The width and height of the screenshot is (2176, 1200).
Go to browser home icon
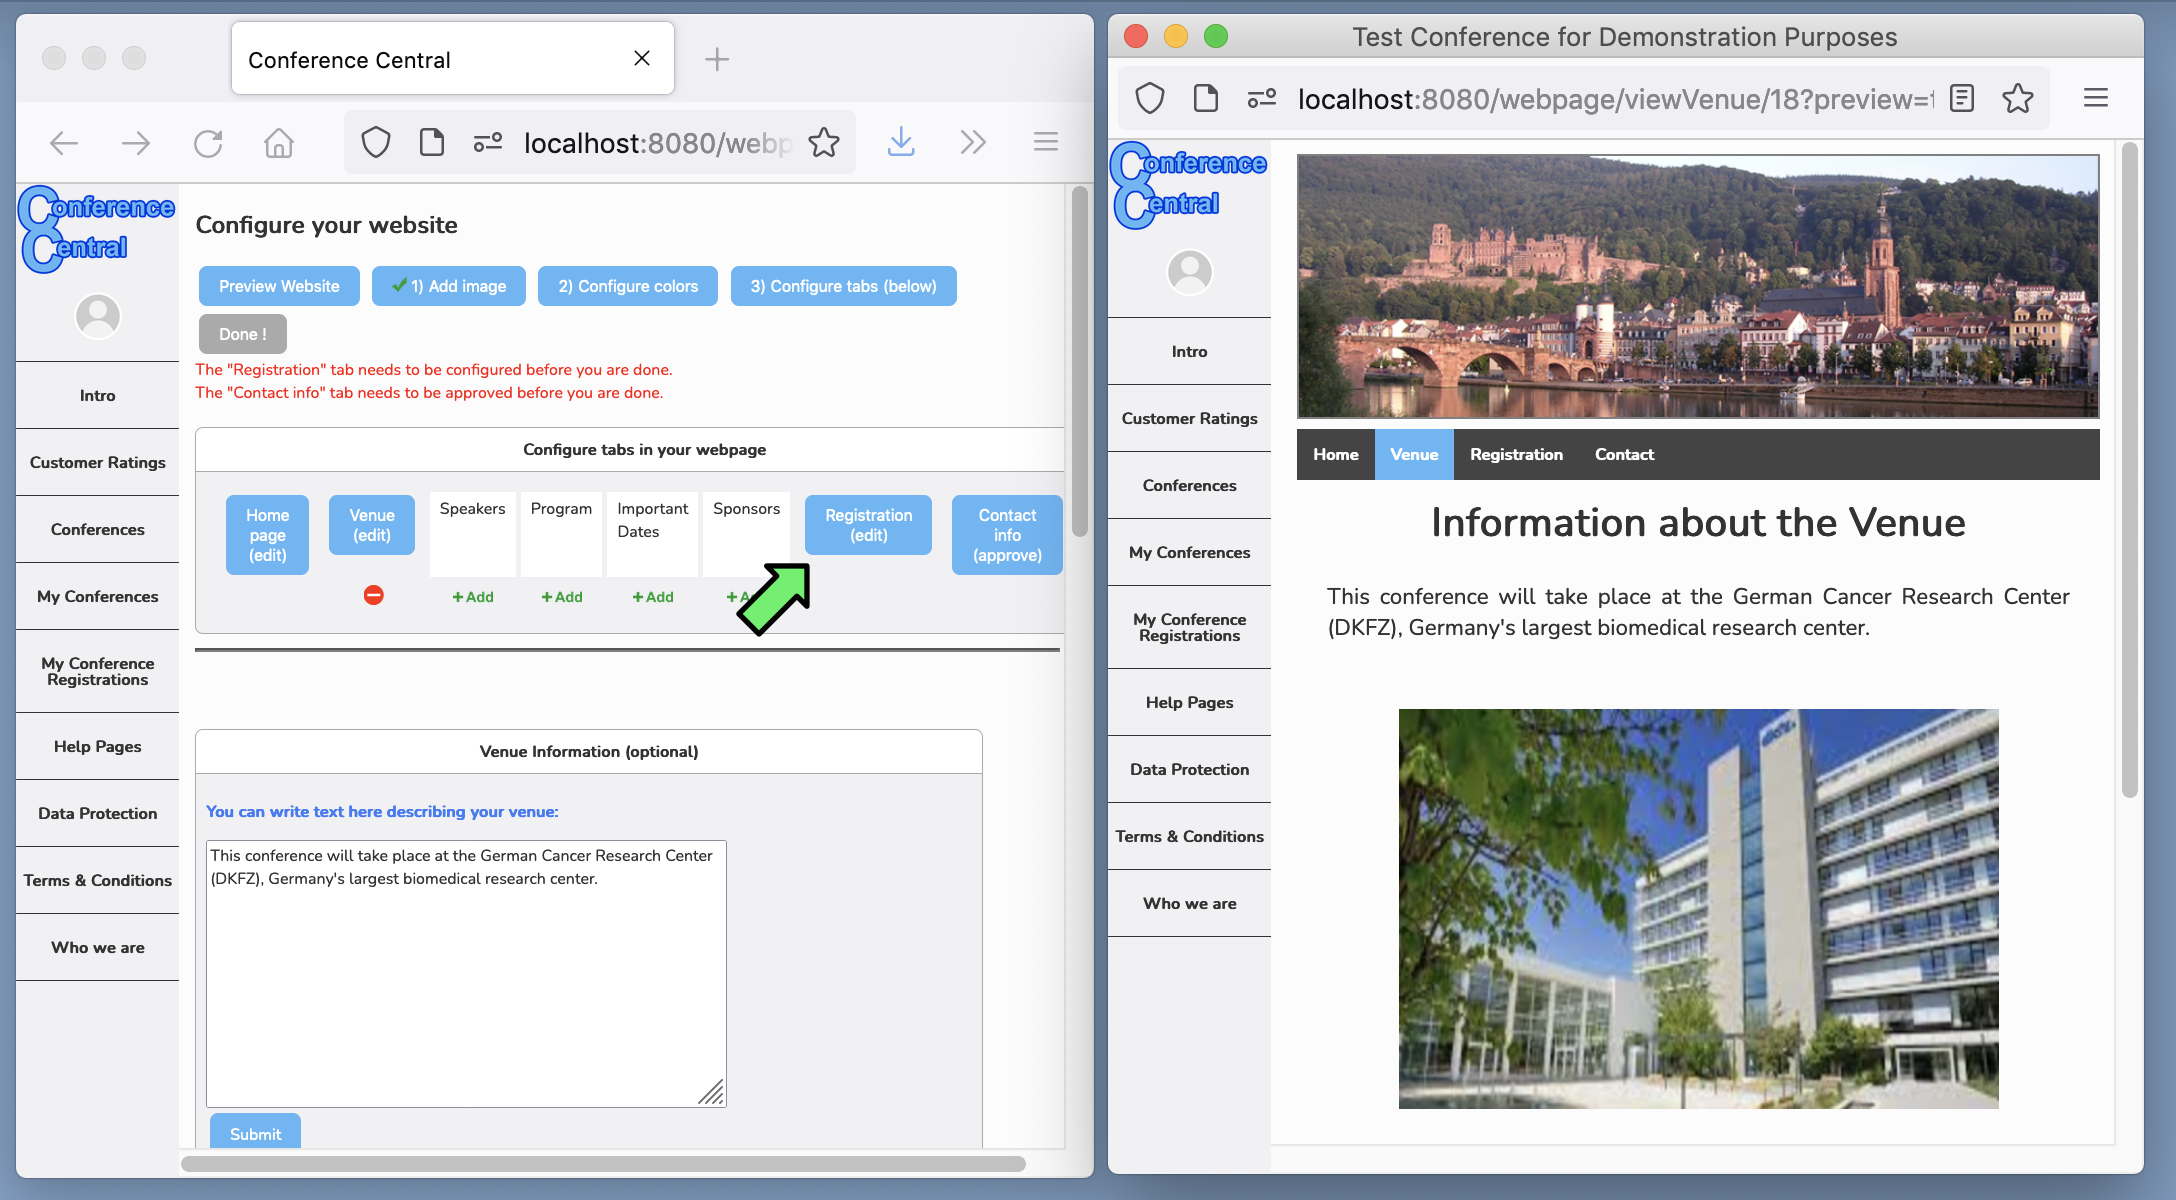[x=279, y=143]
